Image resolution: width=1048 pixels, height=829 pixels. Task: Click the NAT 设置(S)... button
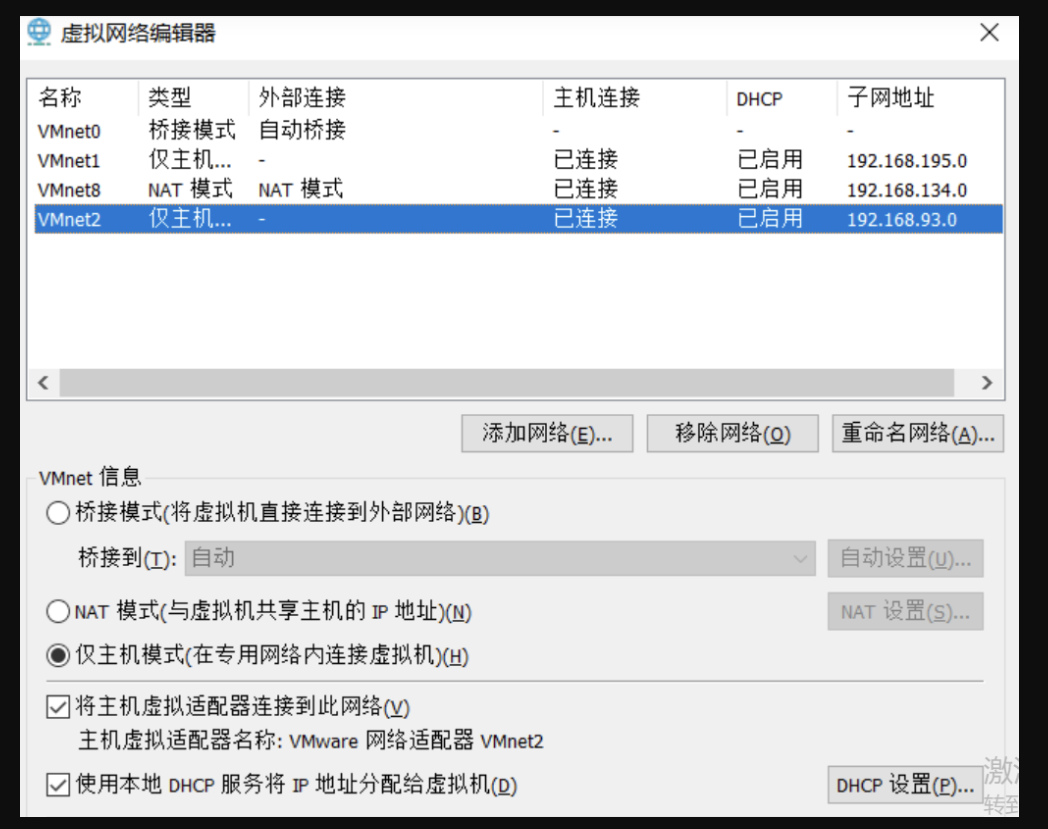906,611
